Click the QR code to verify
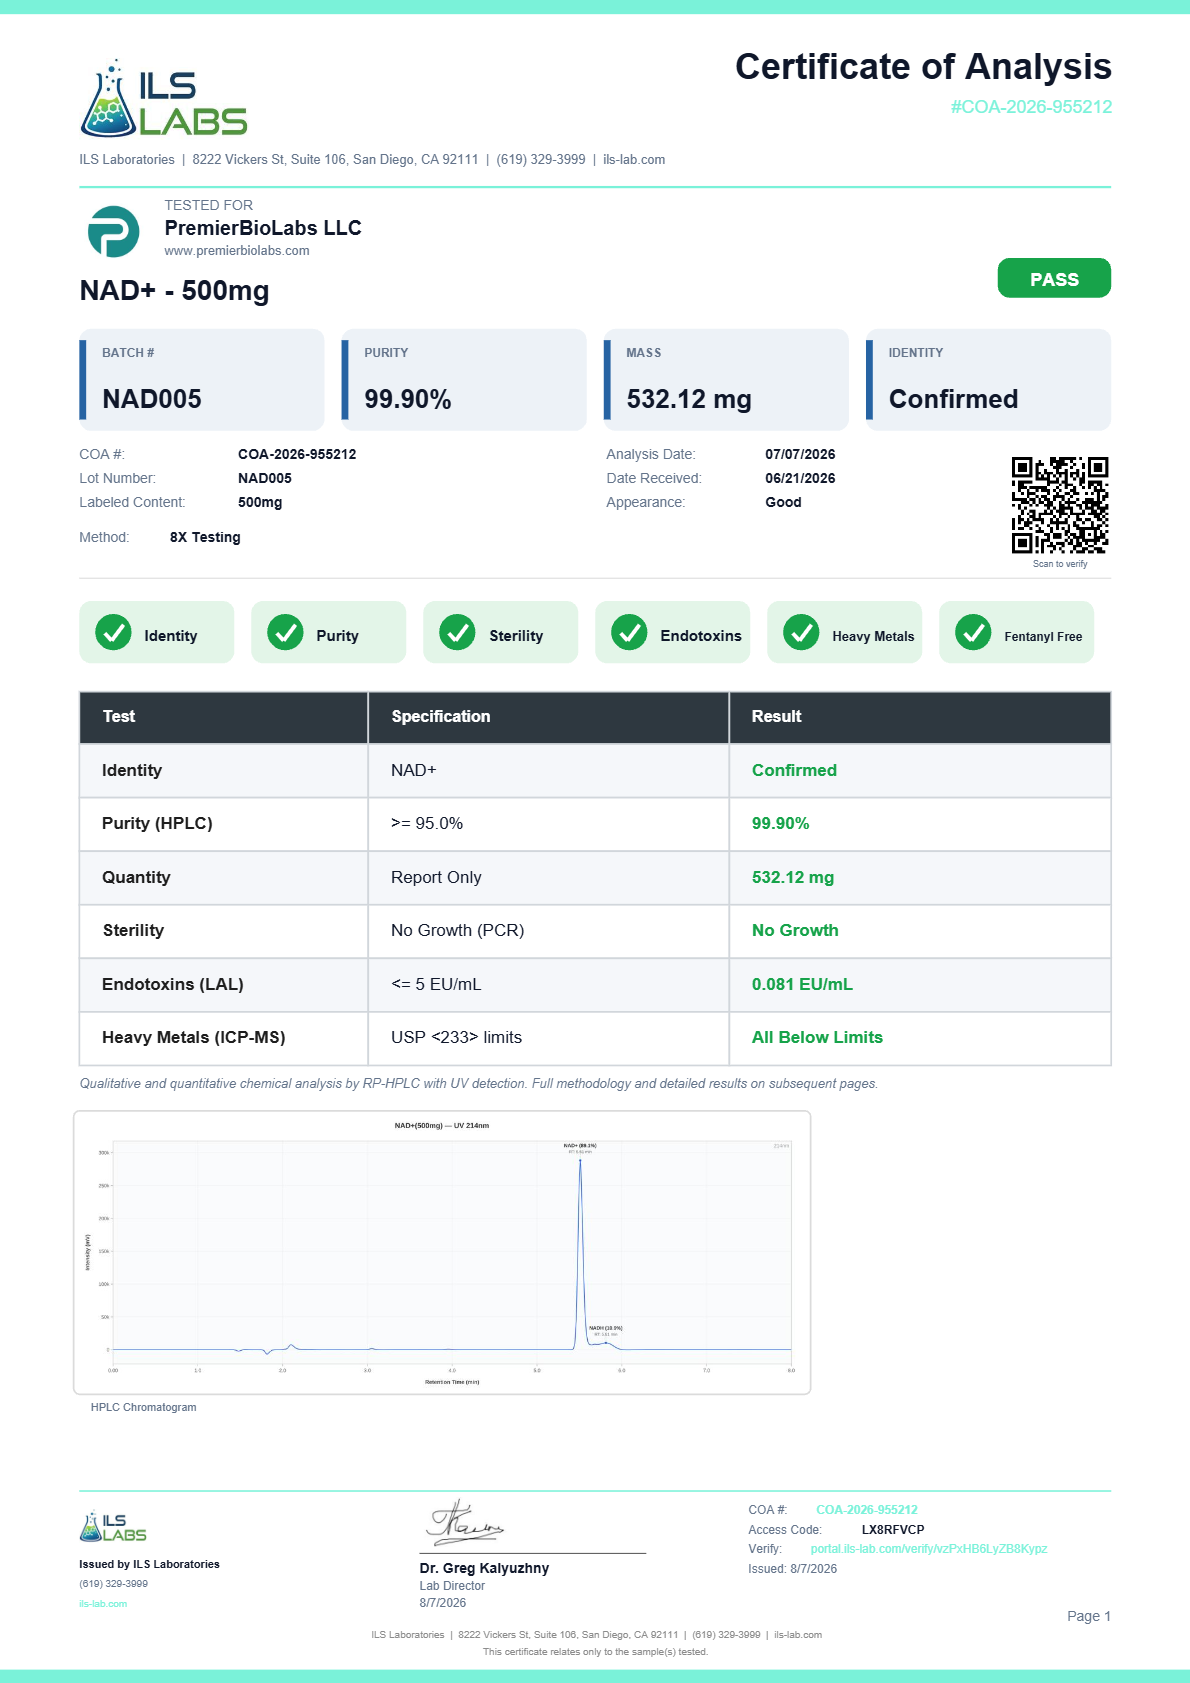The height and width of the screenshot is (1683, 1190). (x=1060, y=505)
